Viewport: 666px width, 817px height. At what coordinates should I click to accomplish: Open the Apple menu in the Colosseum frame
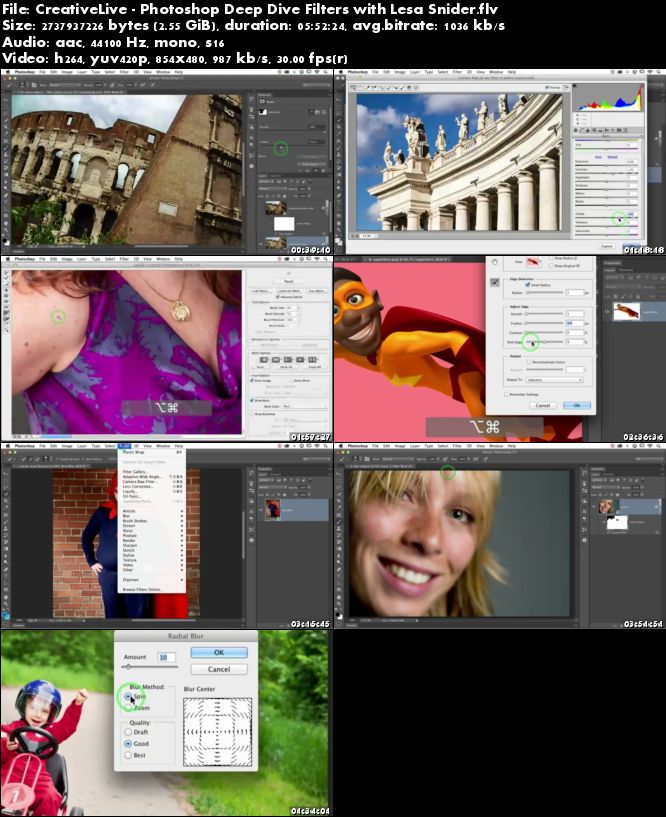click(6, 72)
